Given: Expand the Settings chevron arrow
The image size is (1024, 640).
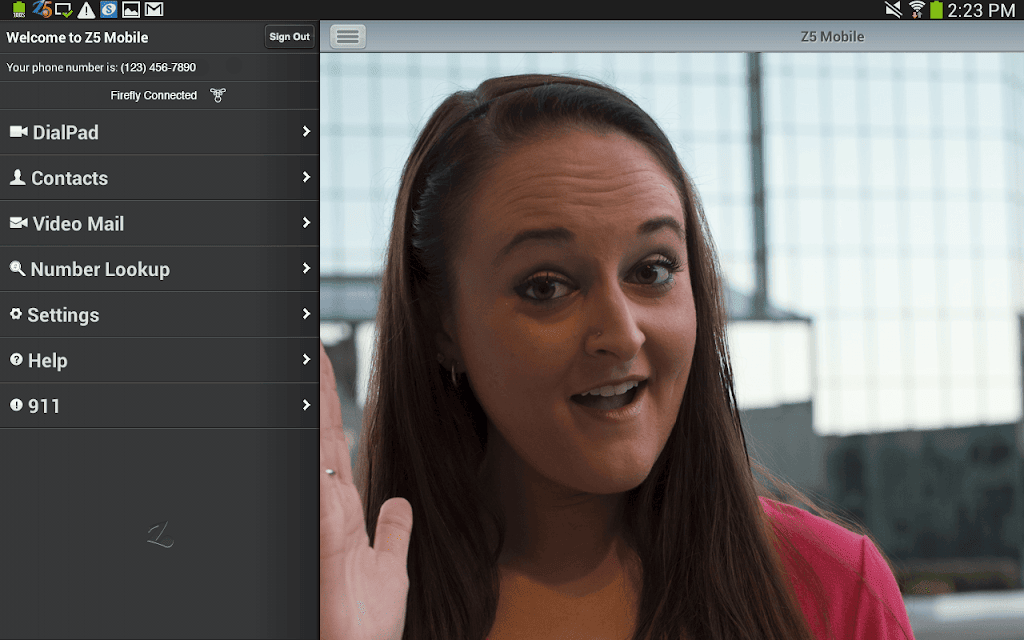Looking at the screenshot, I should pyautogui.click(x=306, y=313).
